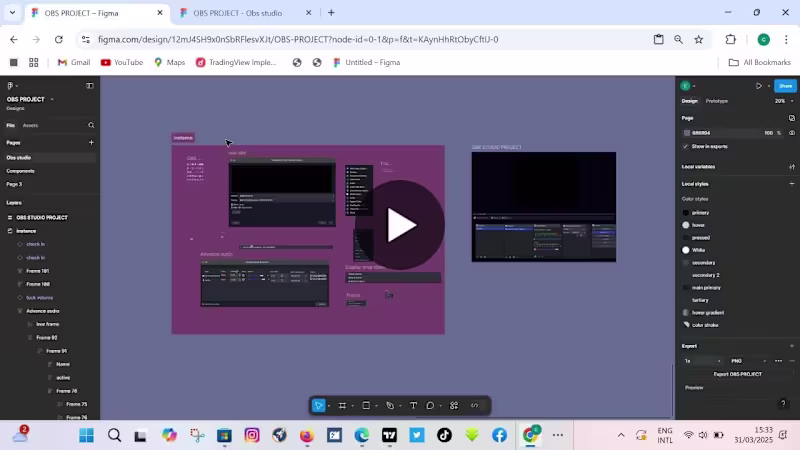Click Export OBS PROJECT button
The image size is (800, 450).
pyautogui.click(x=737, y=374)
